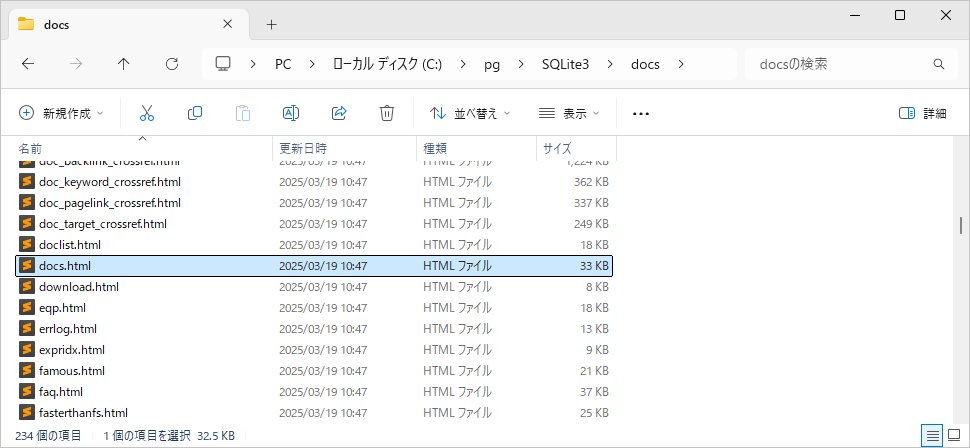The image size is (970, 448).
Task: Open the 新規作成 dropdown menu
Action: (61, 113)
